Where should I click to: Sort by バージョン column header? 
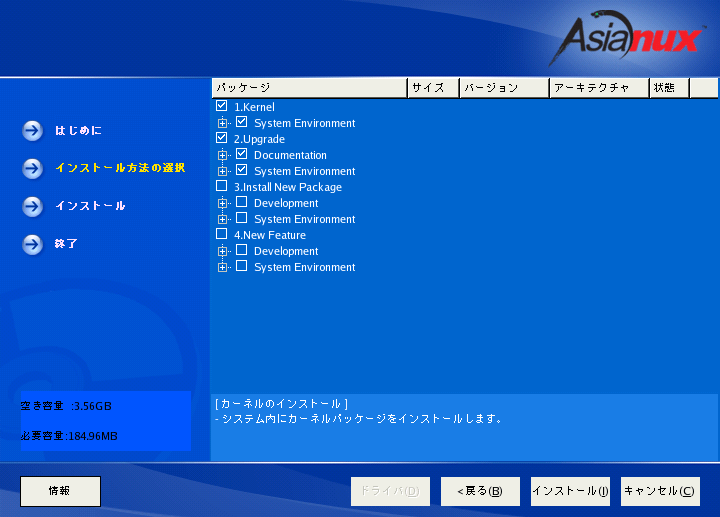505,88
